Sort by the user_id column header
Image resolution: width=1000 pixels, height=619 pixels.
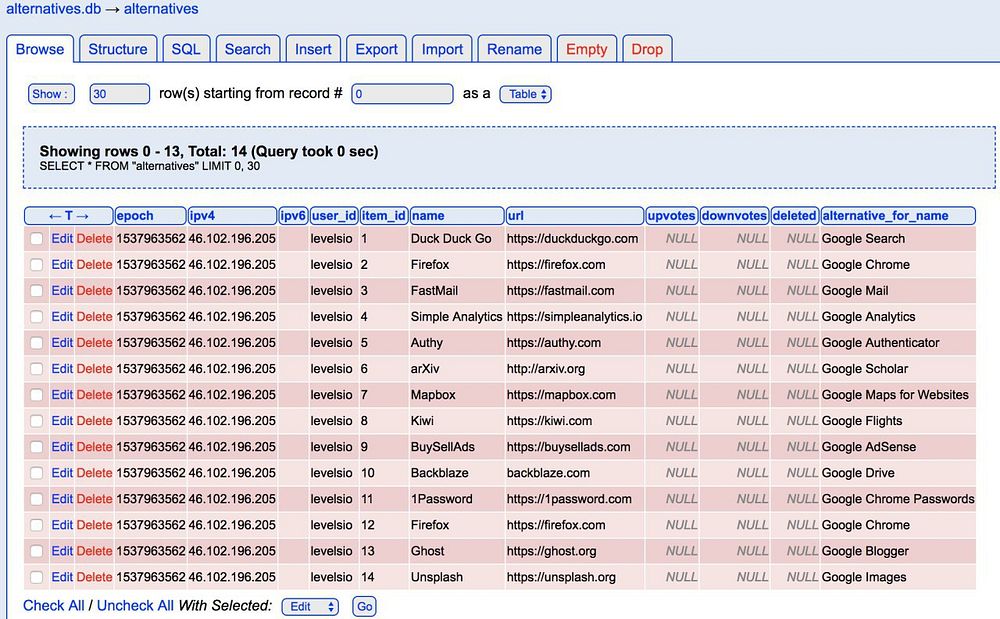coord(334,215)
